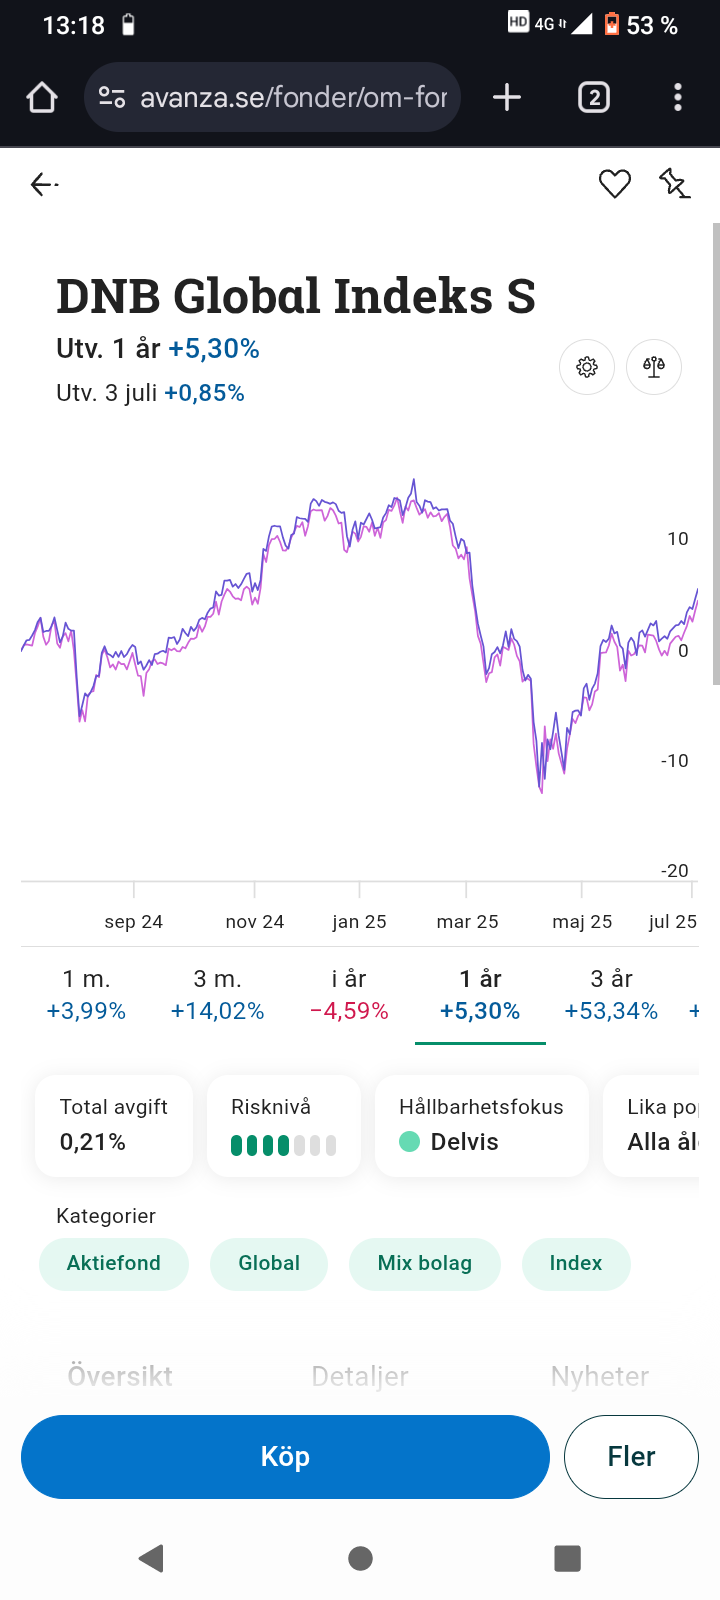Viewport: 720px width, 1600px height.
Task: Open the Hållbarhetsfokus Delvis card
Action: tap(481, 1126)
